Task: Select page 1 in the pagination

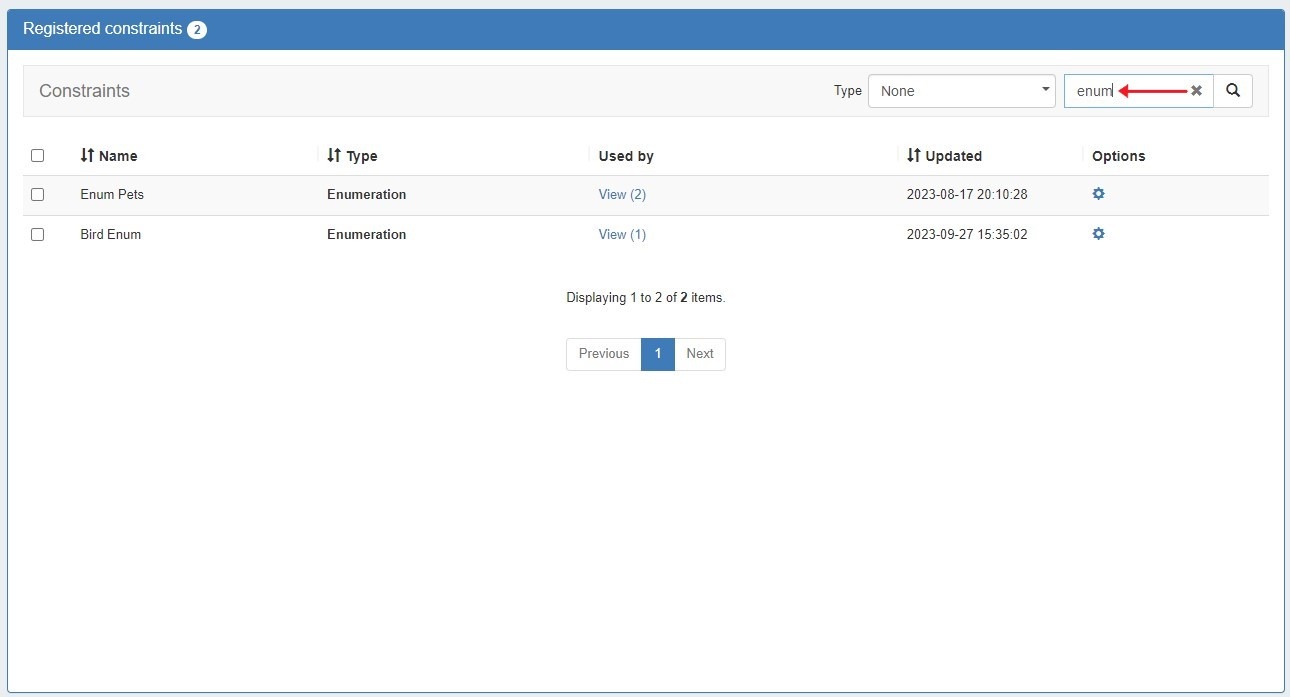Action: (658, 354)
